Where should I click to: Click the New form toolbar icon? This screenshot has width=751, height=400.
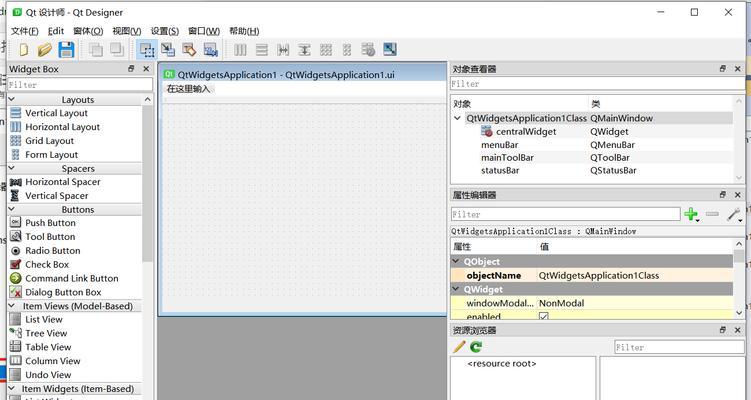pos(22,49)
